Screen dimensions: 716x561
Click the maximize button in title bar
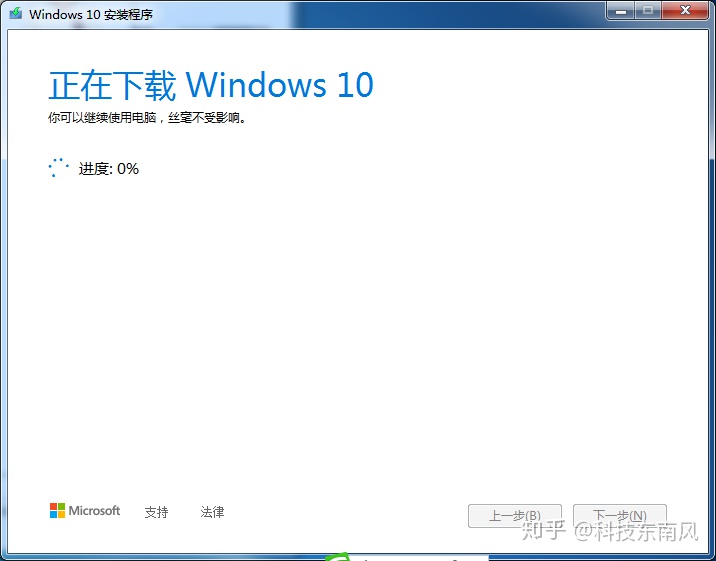(x=648, y=10)
